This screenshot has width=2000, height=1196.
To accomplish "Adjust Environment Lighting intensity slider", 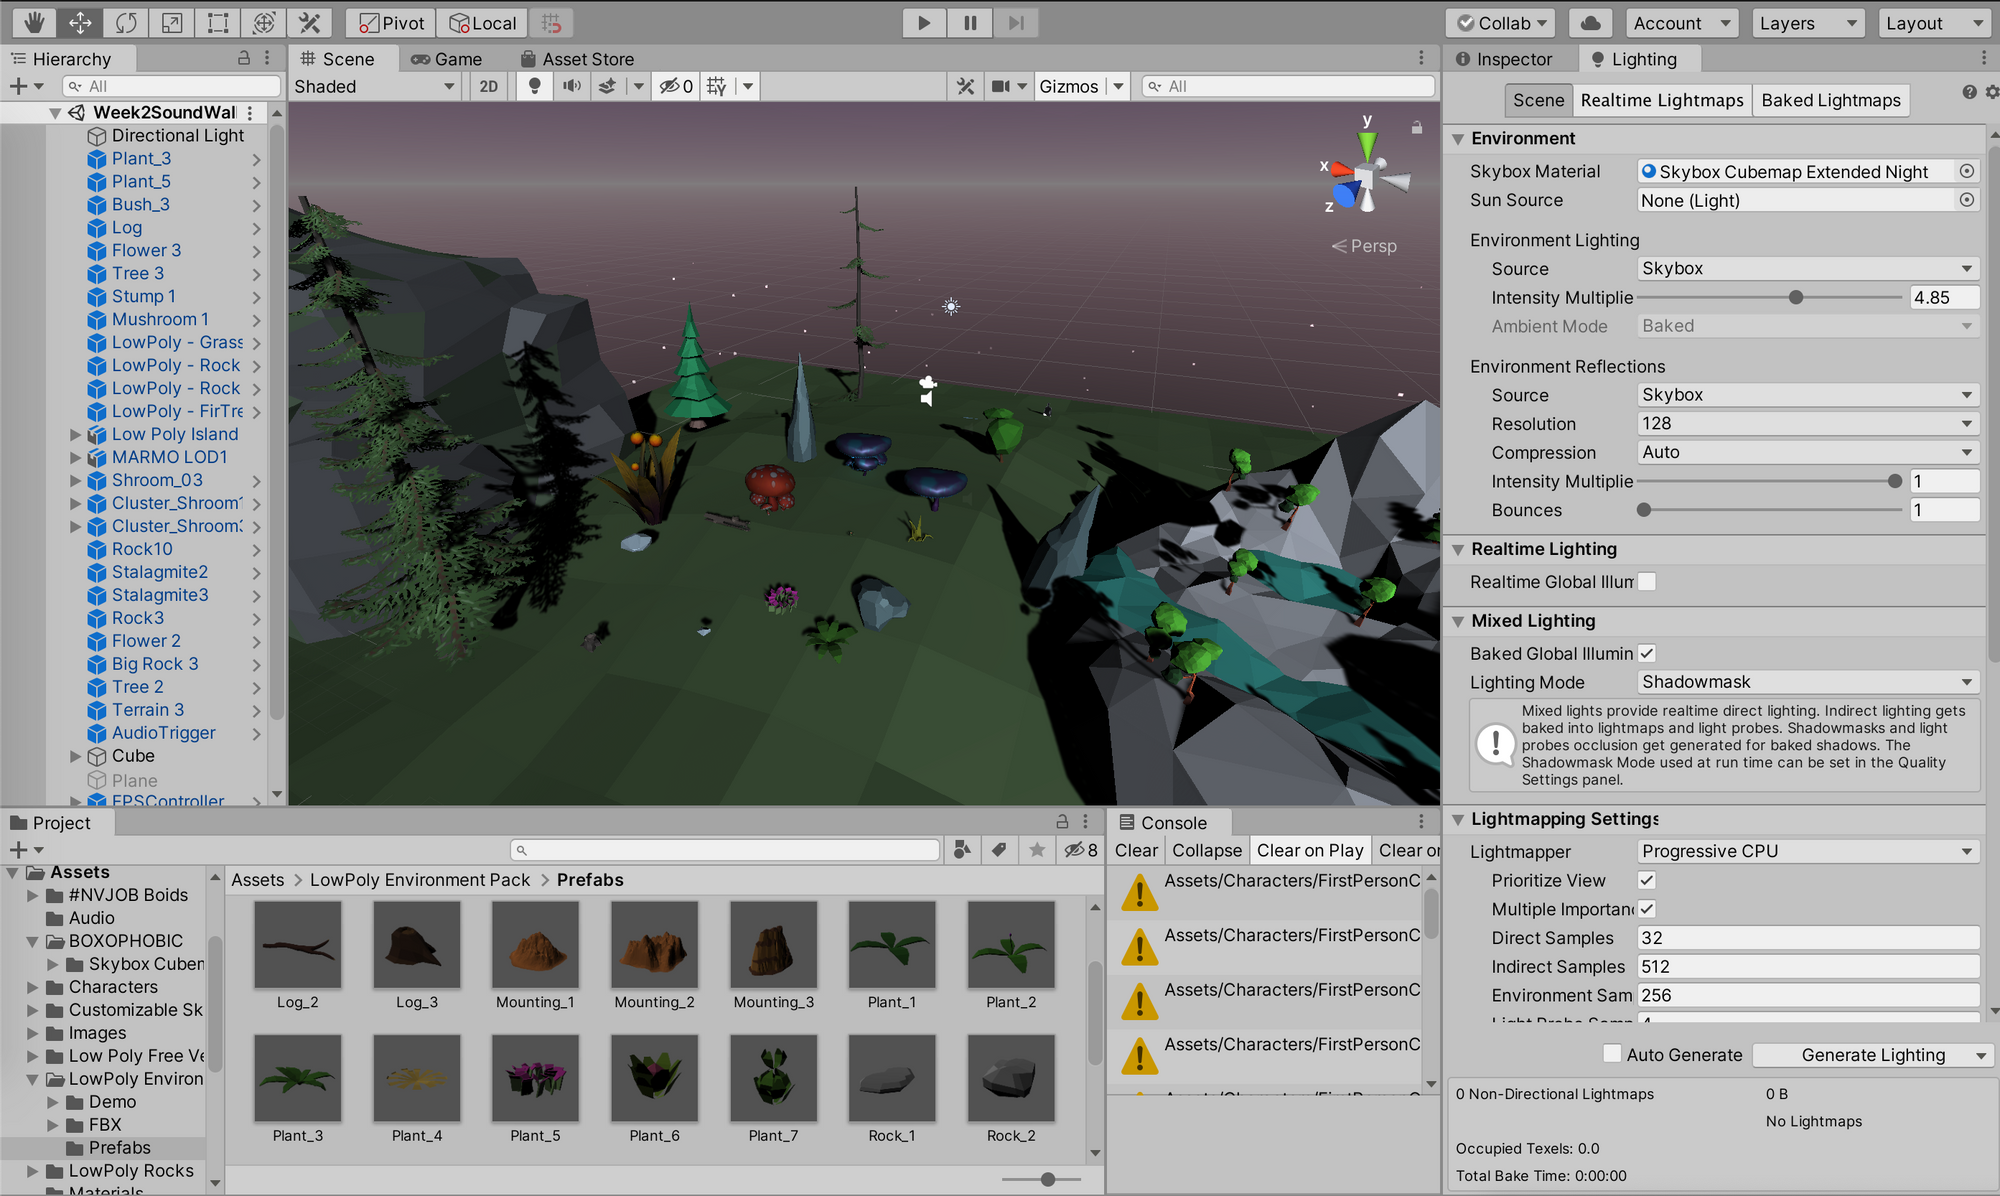I will coord(1796,297).
